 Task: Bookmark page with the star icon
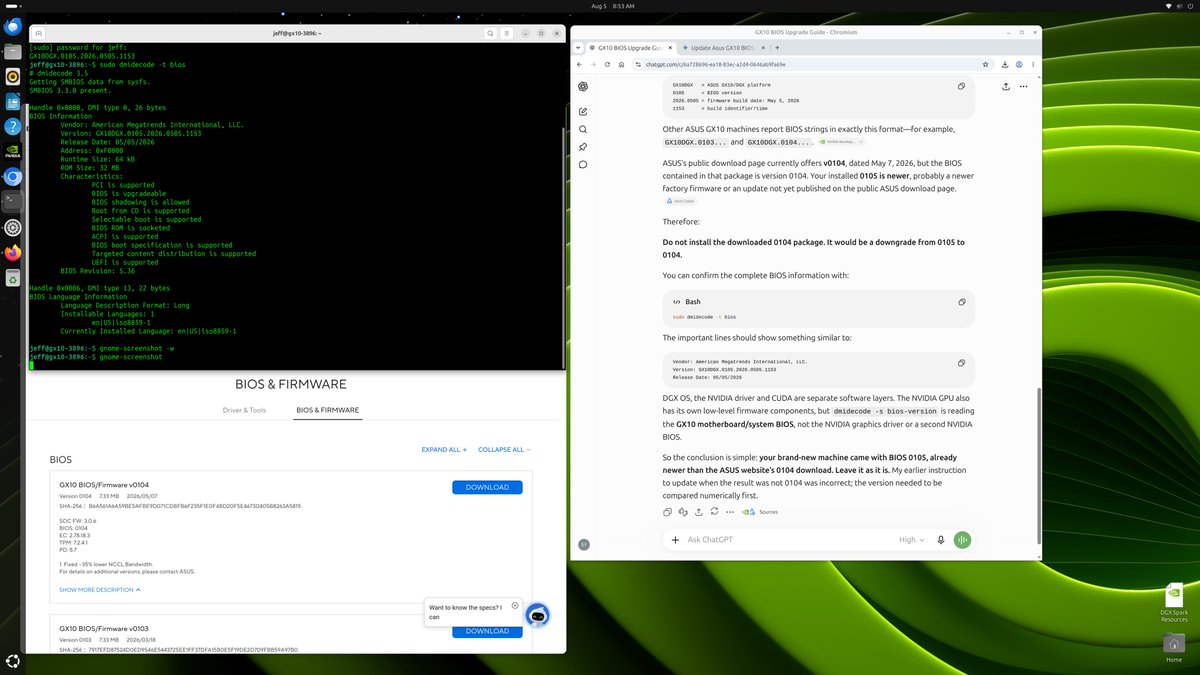(987, 64)
